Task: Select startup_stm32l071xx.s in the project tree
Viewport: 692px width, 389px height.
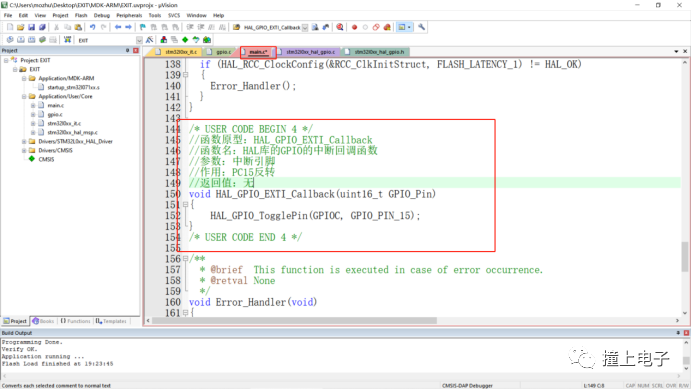Action: point(73,87)
